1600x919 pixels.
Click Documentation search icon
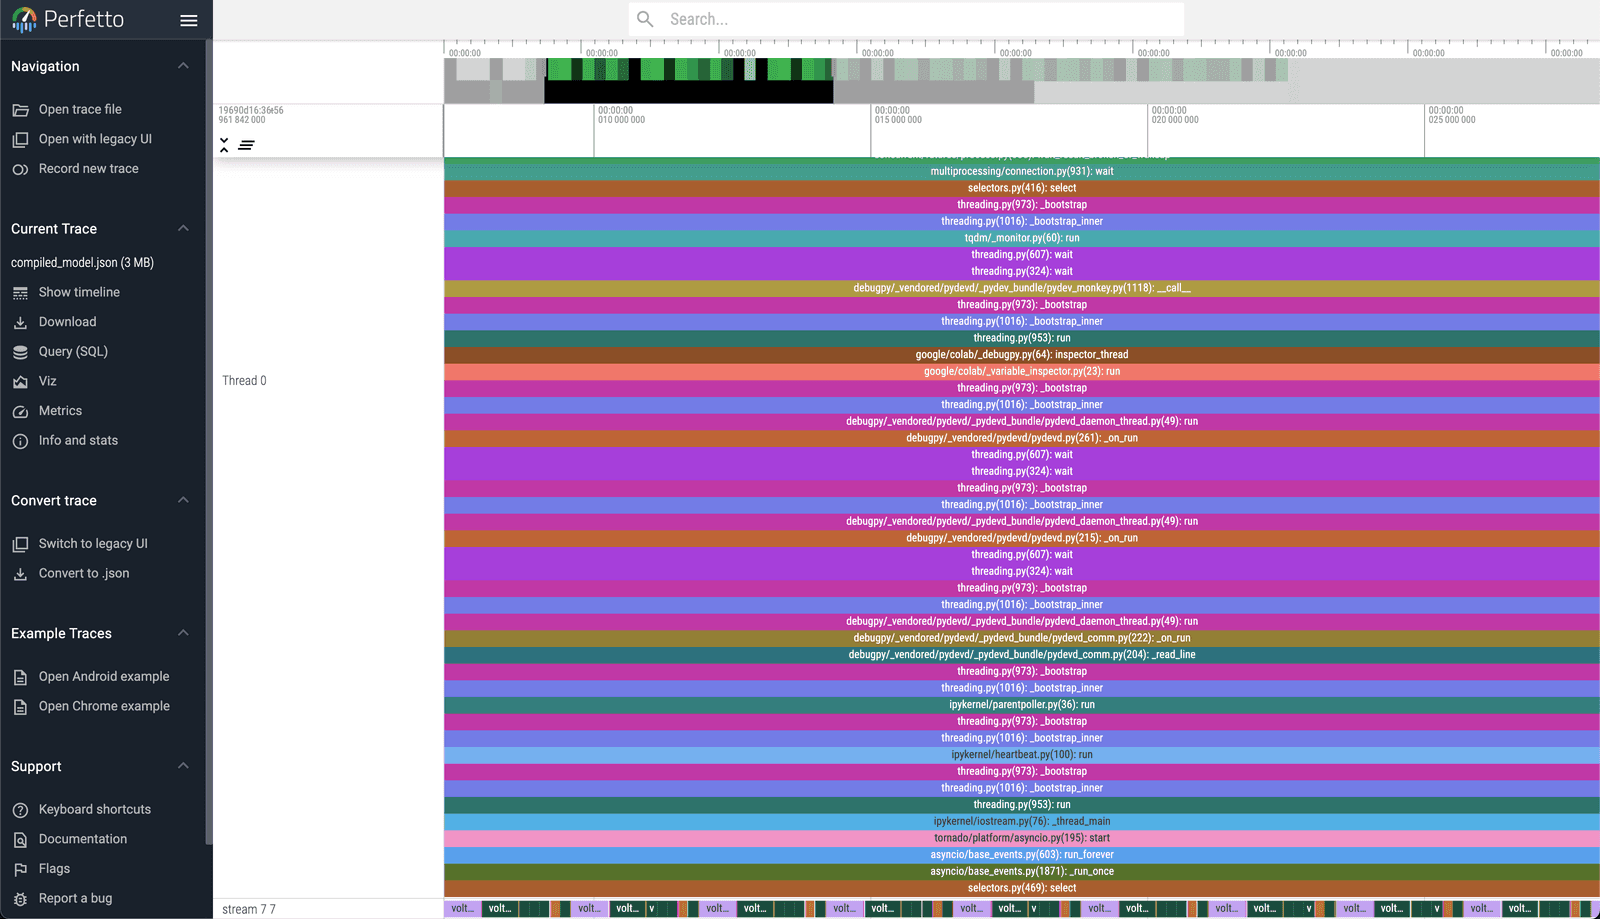20,840
